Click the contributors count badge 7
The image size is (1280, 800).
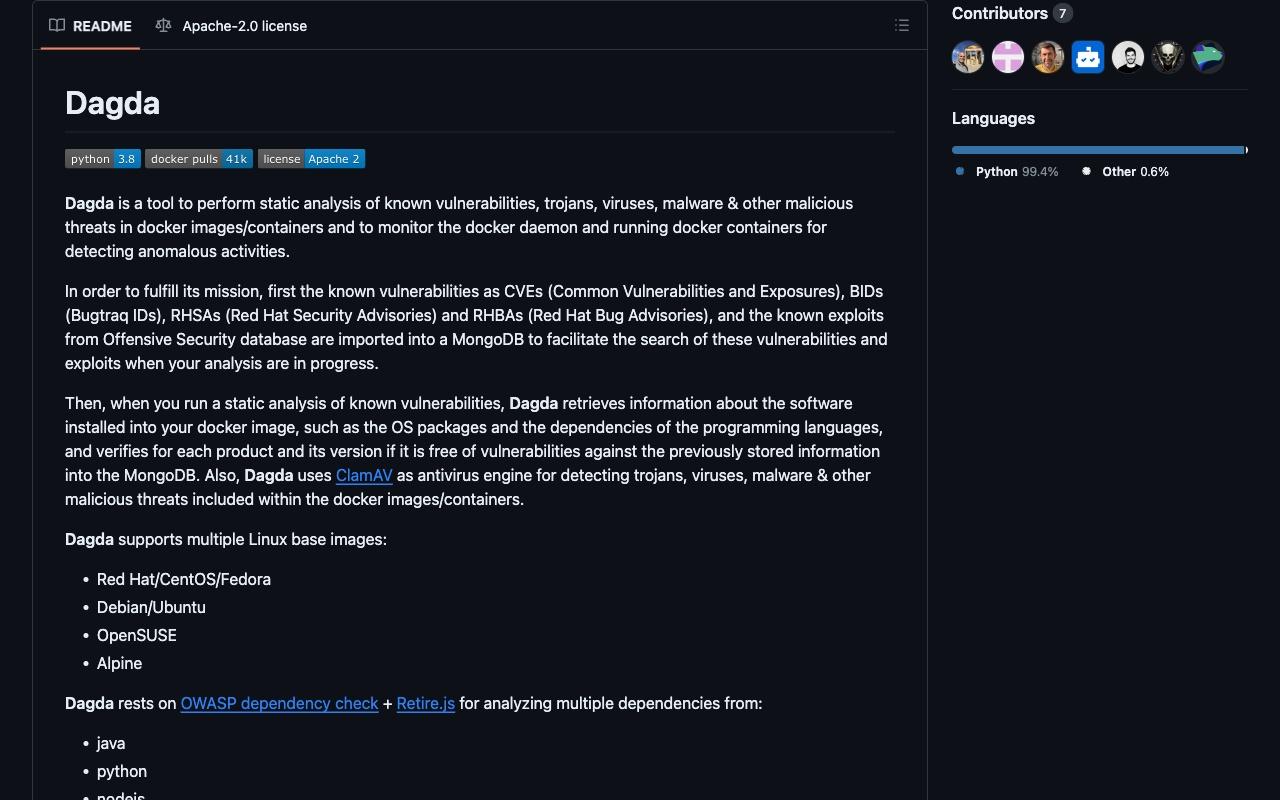(1062, 13)
